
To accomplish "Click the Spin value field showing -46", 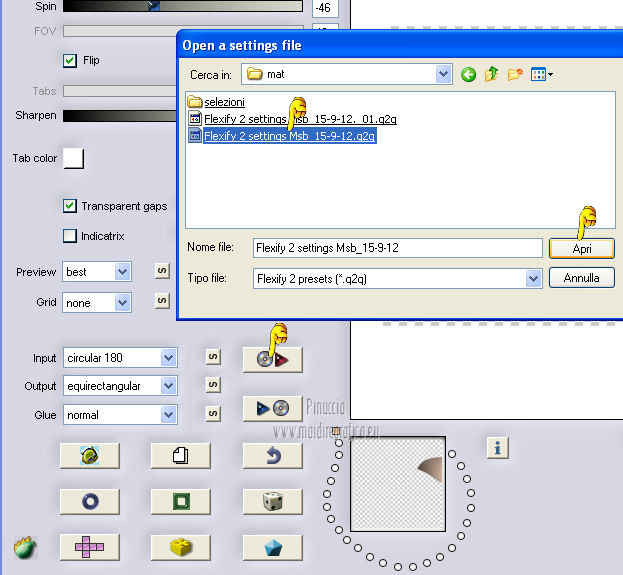I will (325, 8).
